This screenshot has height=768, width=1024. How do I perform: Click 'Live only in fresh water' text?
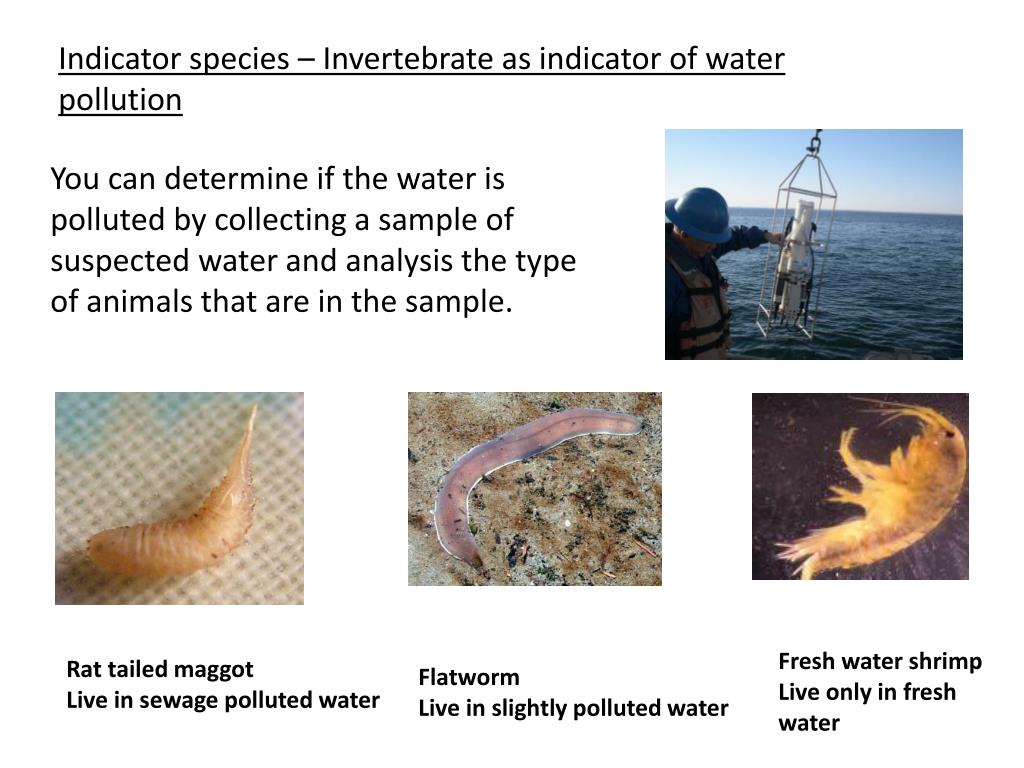867,707
